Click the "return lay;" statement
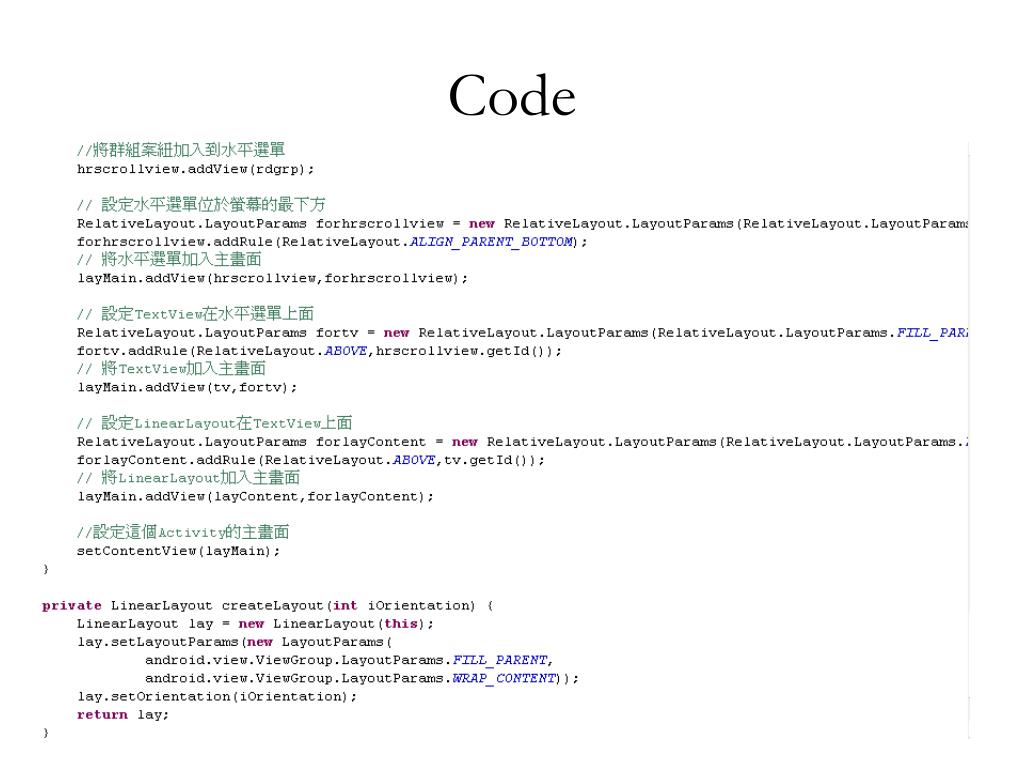 point(123,714)
